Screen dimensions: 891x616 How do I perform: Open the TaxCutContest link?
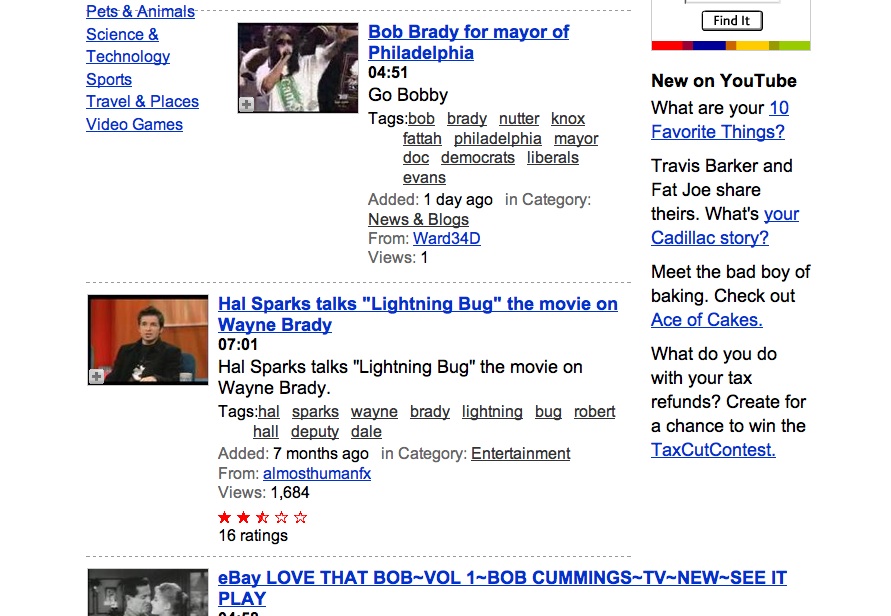(713, 450)
